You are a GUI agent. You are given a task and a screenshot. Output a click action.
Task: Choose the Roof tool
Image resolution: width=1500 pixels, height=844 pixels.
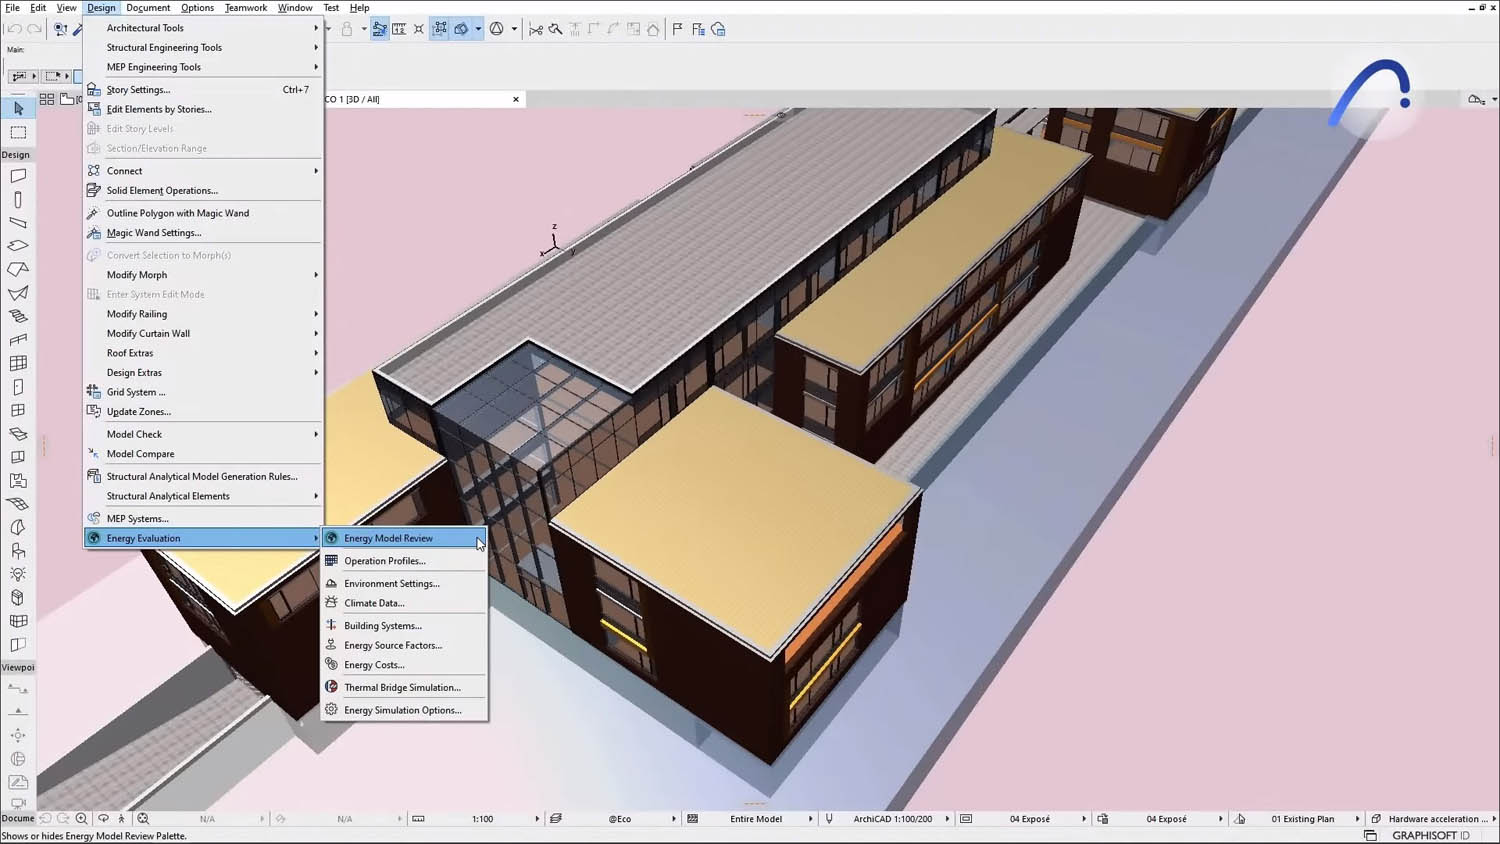coord(17,268)
